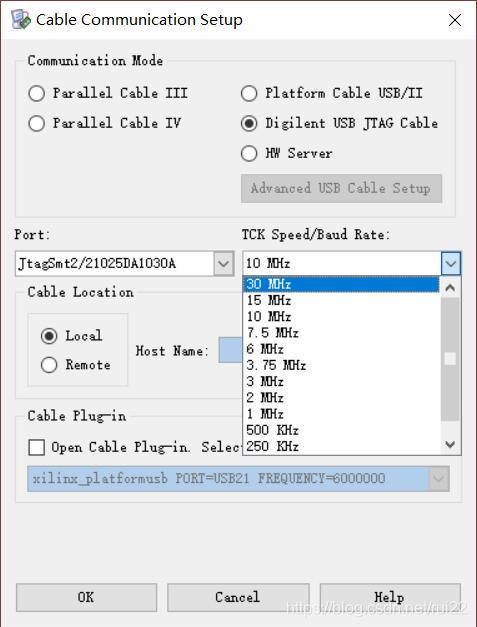This screenshot has height=627, width=477.
Task: Choose Remote cable location
Action: (x=49, y=365)
